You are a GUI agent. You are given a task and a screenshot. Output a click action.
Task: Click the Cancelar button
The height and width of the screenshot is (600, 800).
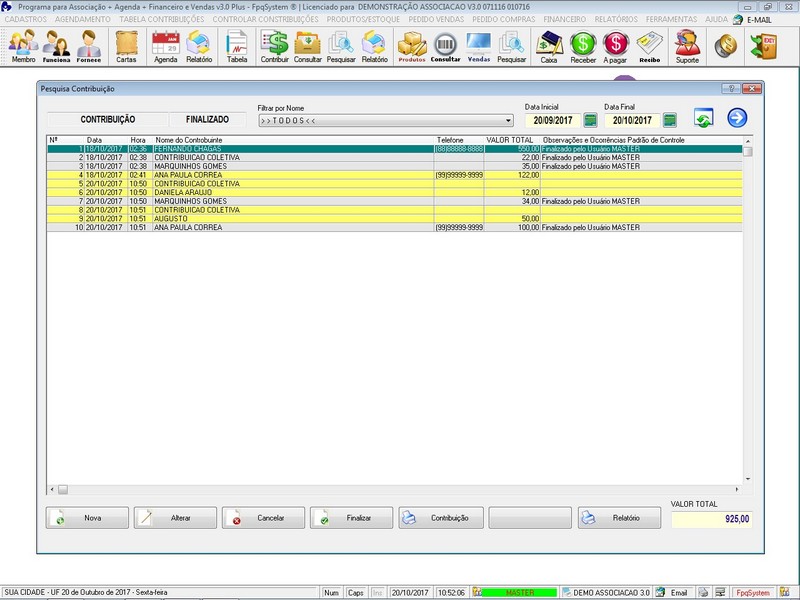263,518
